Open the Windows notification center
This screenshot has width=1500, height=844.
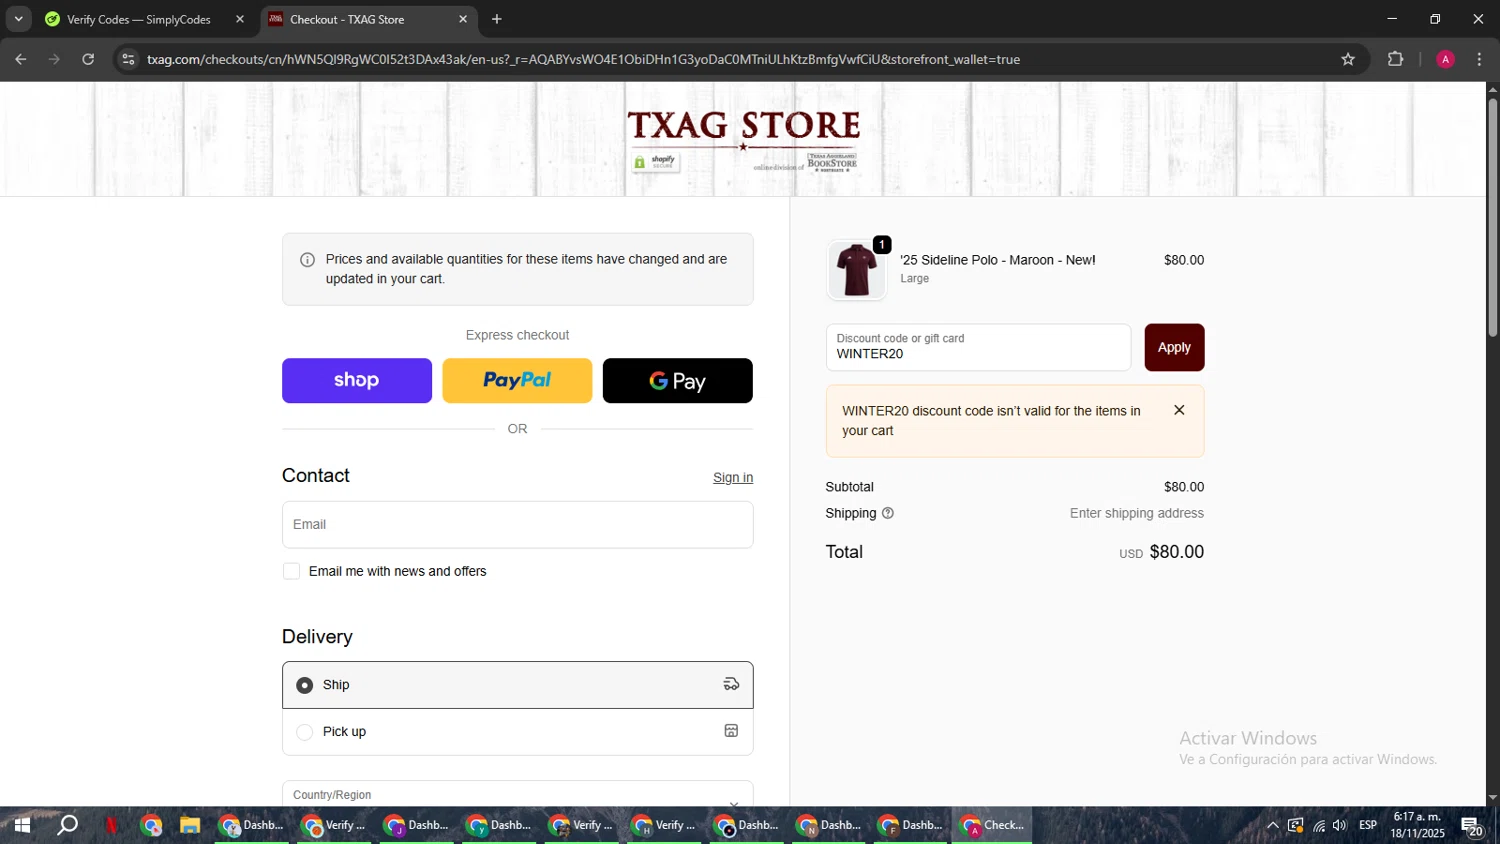coord(1473,826)
